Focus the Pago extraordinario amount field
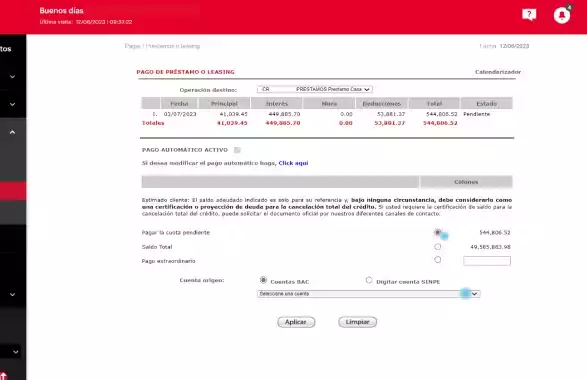Viewport: 587px width, 380px height. tap(487, 261)
